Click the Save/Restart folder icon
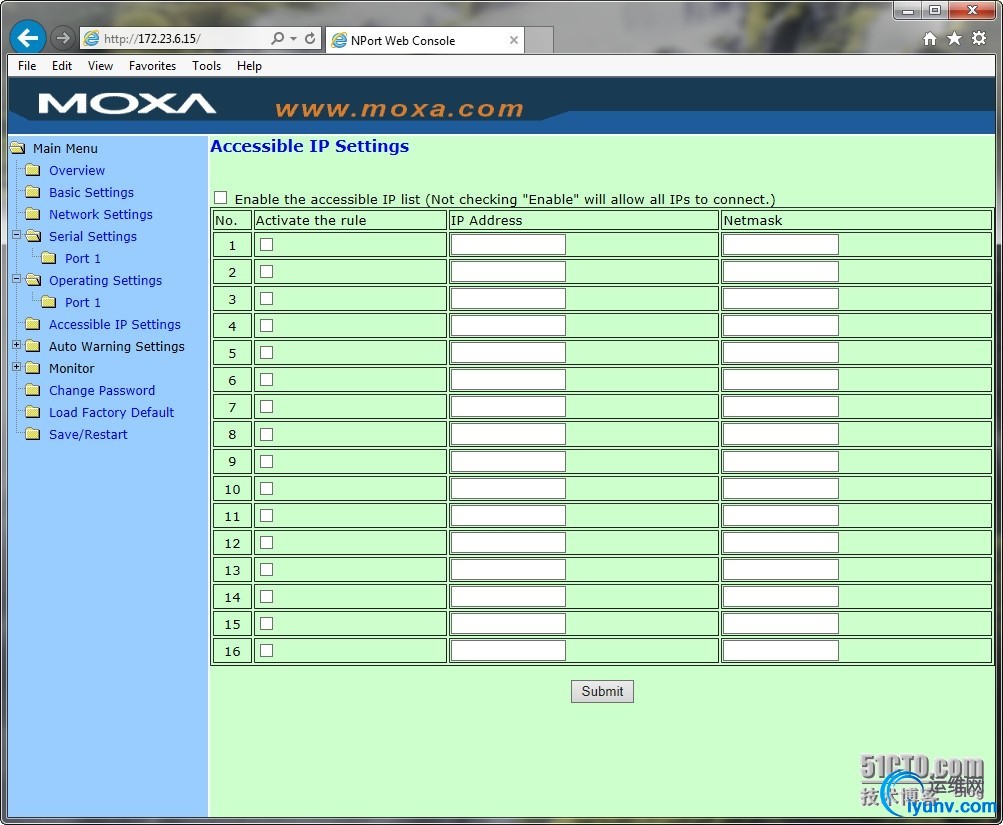The width and height of the screenshot is (1003, 825). tap(33, 434)
